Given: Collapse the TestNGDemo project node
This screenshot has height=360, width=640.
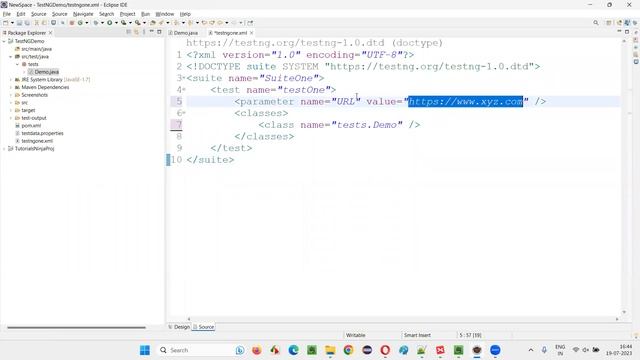Looking at the screenshot, I should (4, 41).
